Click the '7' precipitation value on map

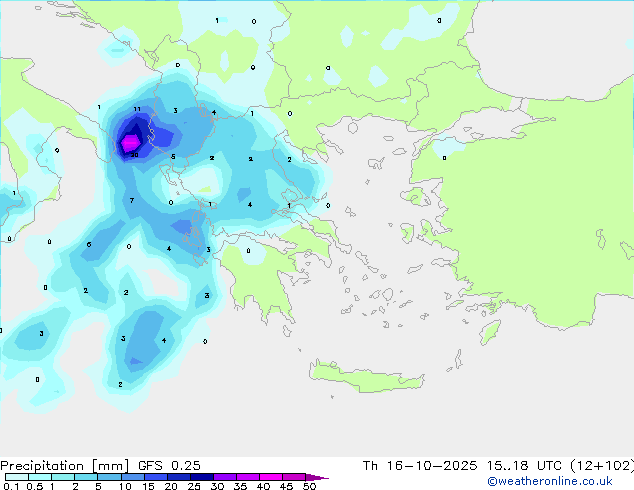point(131,201)
